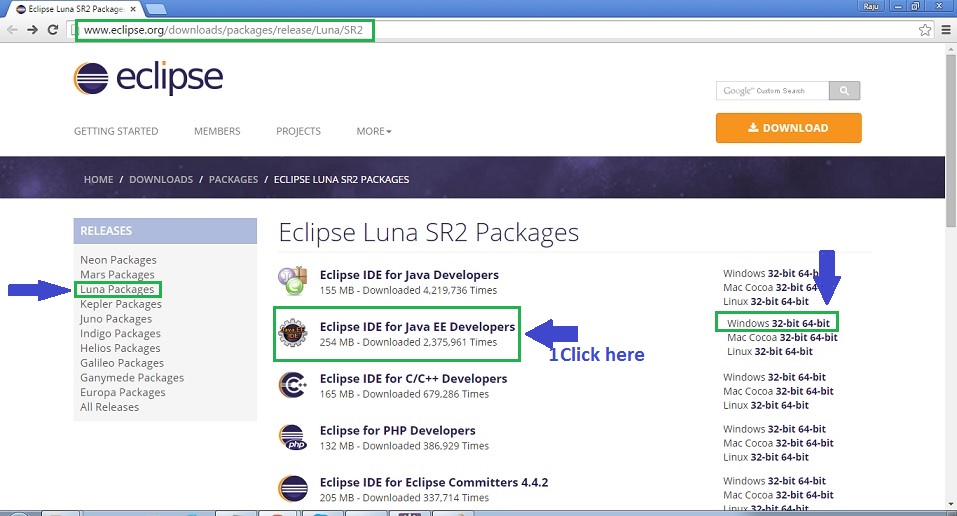Viewport: 957px width, 516px height.
Task: Bookmark this page with the star icon
Action: (x=925, y=30)
